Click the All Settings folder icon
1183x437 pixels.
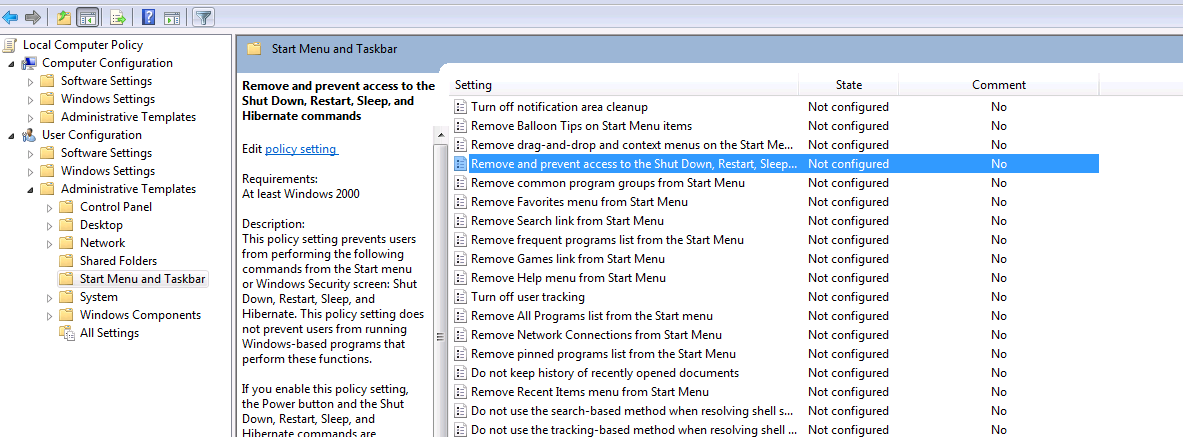67,333
